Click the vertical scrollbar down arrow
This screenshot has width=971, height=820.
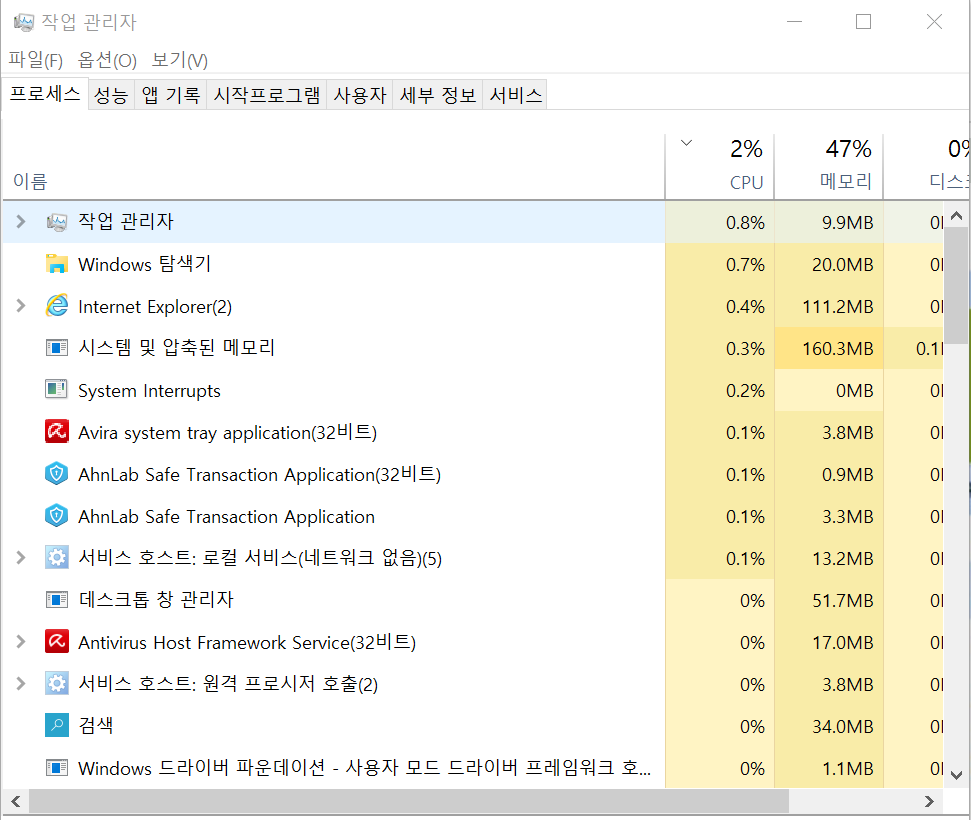pyautogui.click(x=957, y=773)
